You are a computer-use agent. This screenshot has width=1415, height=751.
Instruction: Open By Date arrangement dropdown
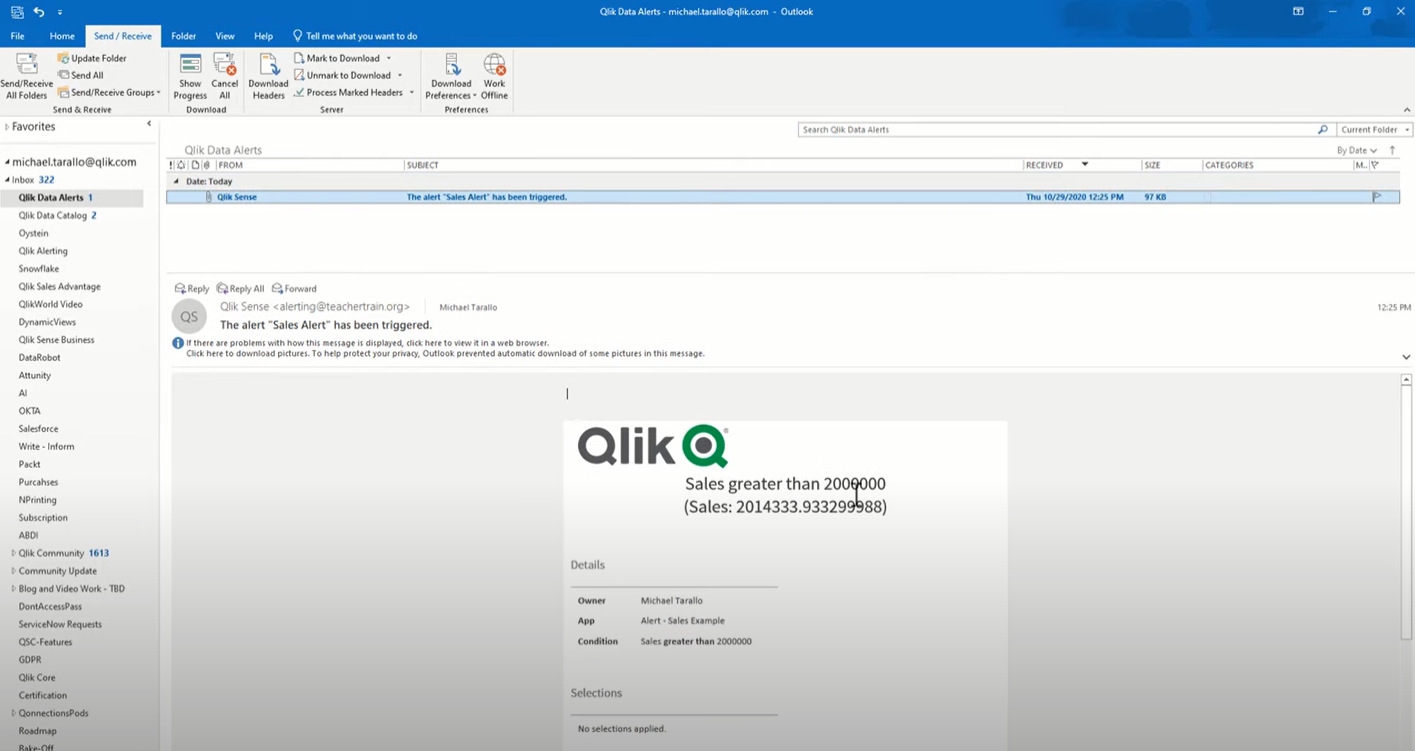pyautogui.click(x=1357, y=150)
